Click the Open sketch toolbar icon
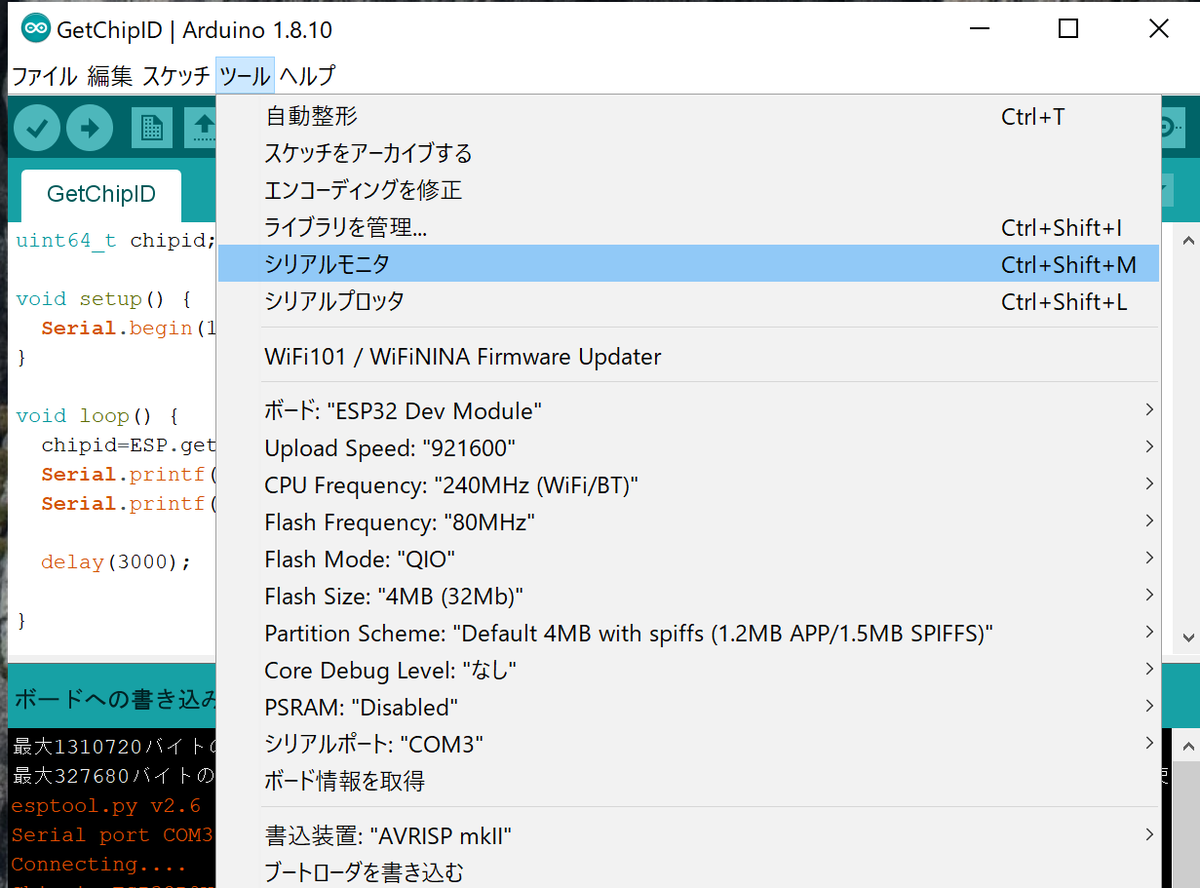Viewport: 1200px width, 888px height. point(201,128)
